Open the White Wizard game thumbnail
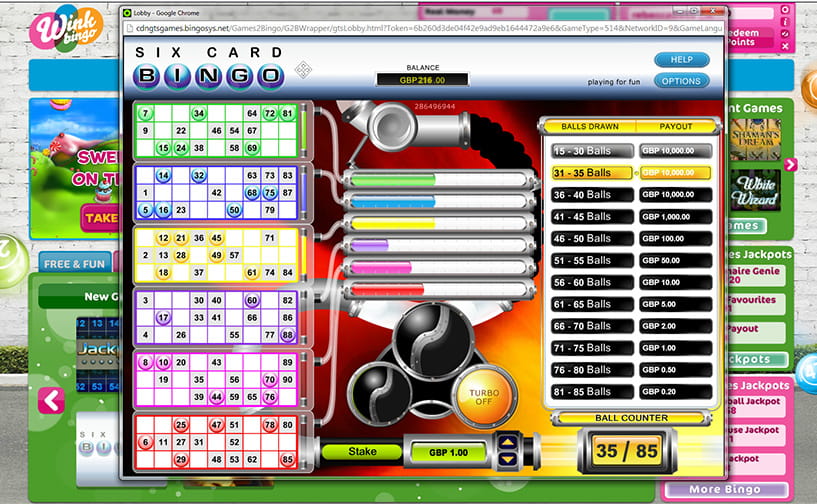This screenshot has height=504, width=817. (755, 190)
